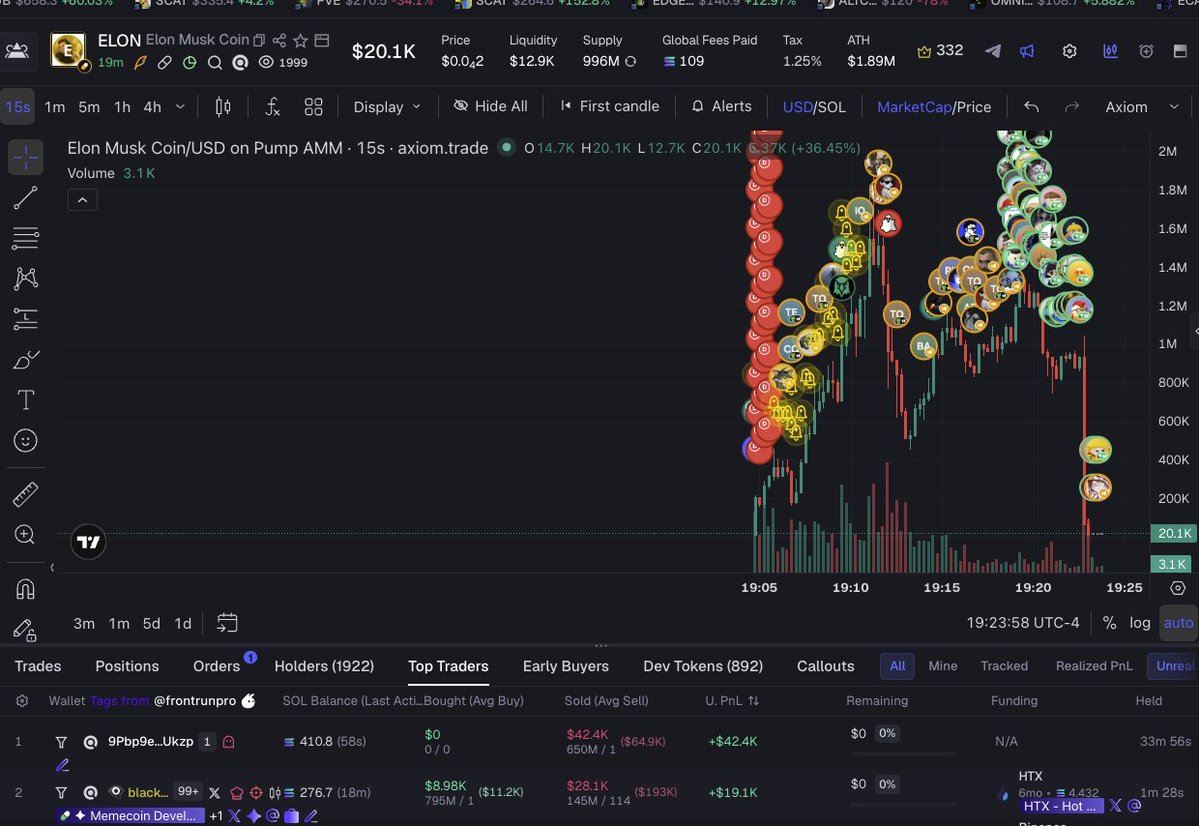Select the ruler measure tool

25,494
